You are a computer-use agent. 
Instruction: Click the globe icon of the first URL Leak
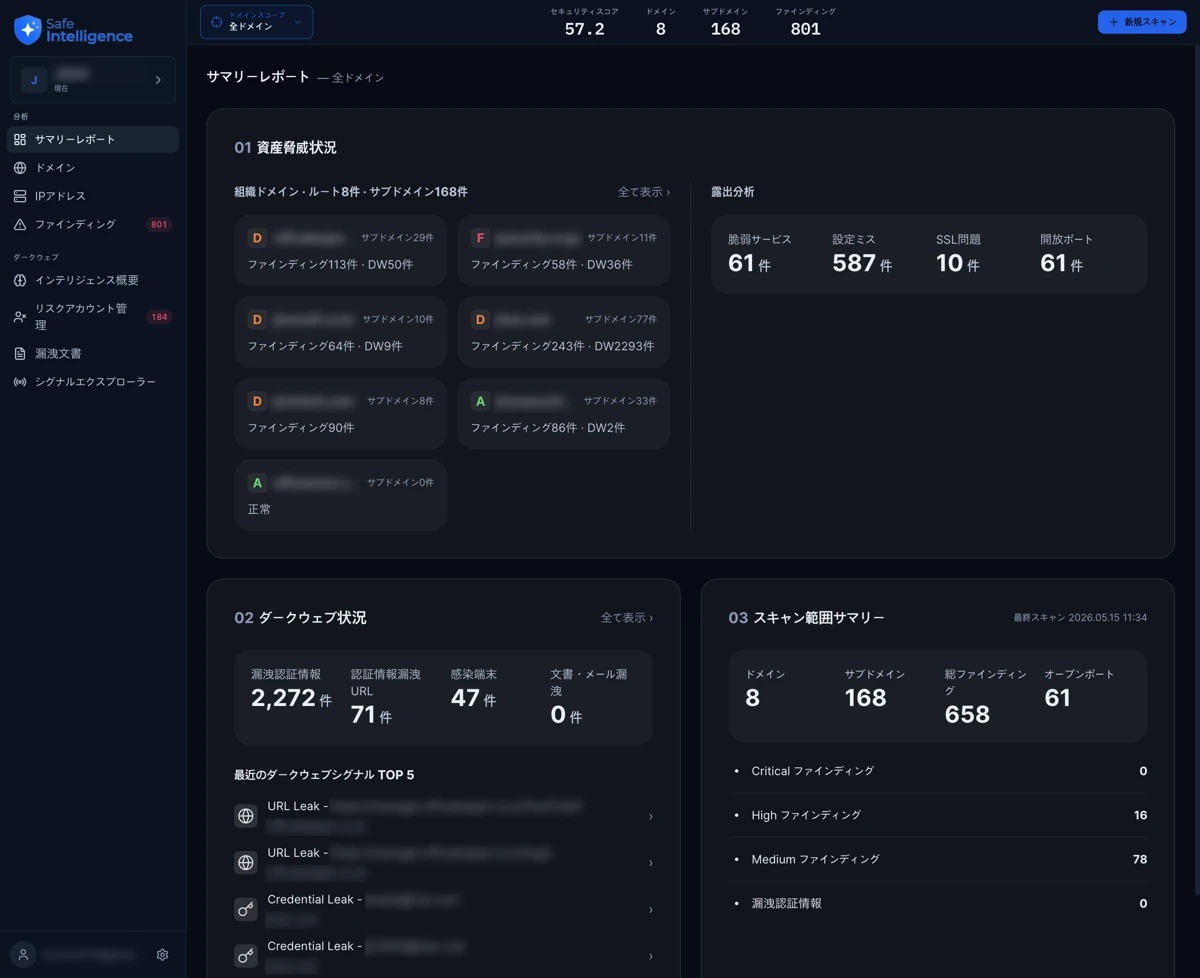(x=246, y=816)
